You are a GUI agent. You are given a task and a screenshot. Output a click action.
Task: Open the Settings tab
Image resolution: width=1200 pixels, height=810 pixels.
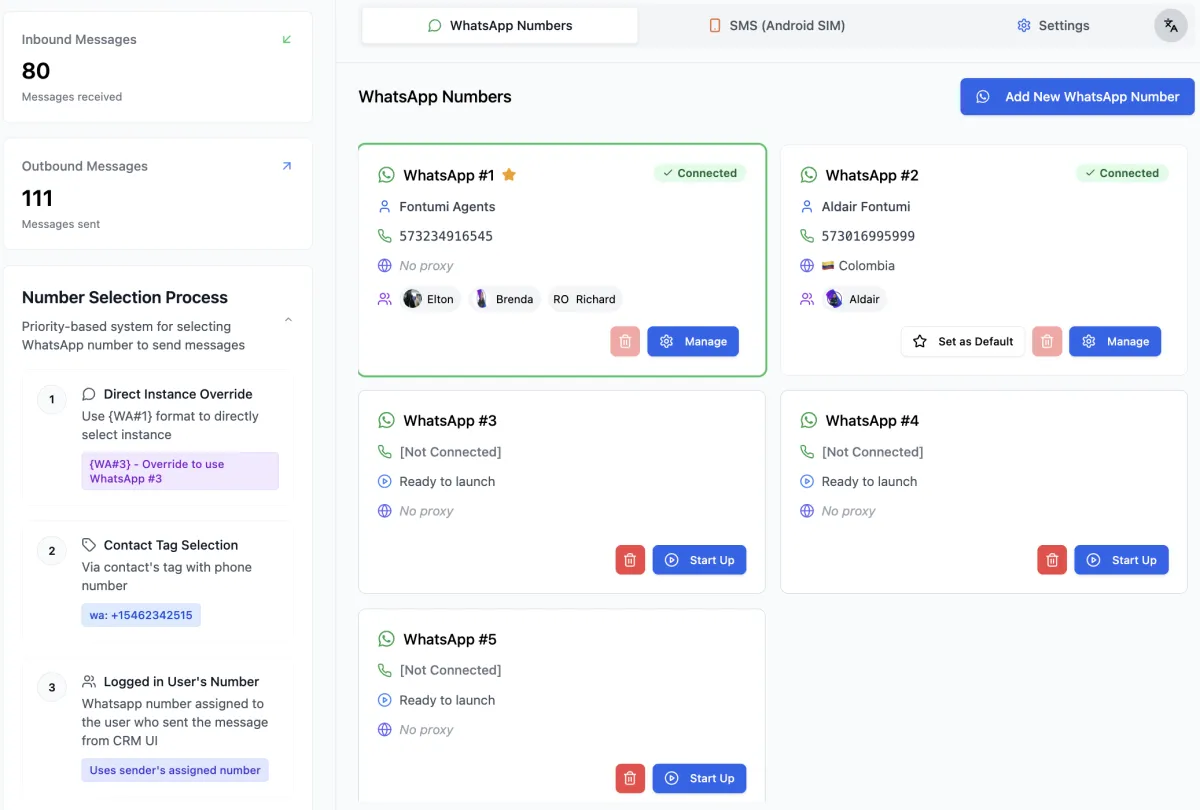(1052, 26)
